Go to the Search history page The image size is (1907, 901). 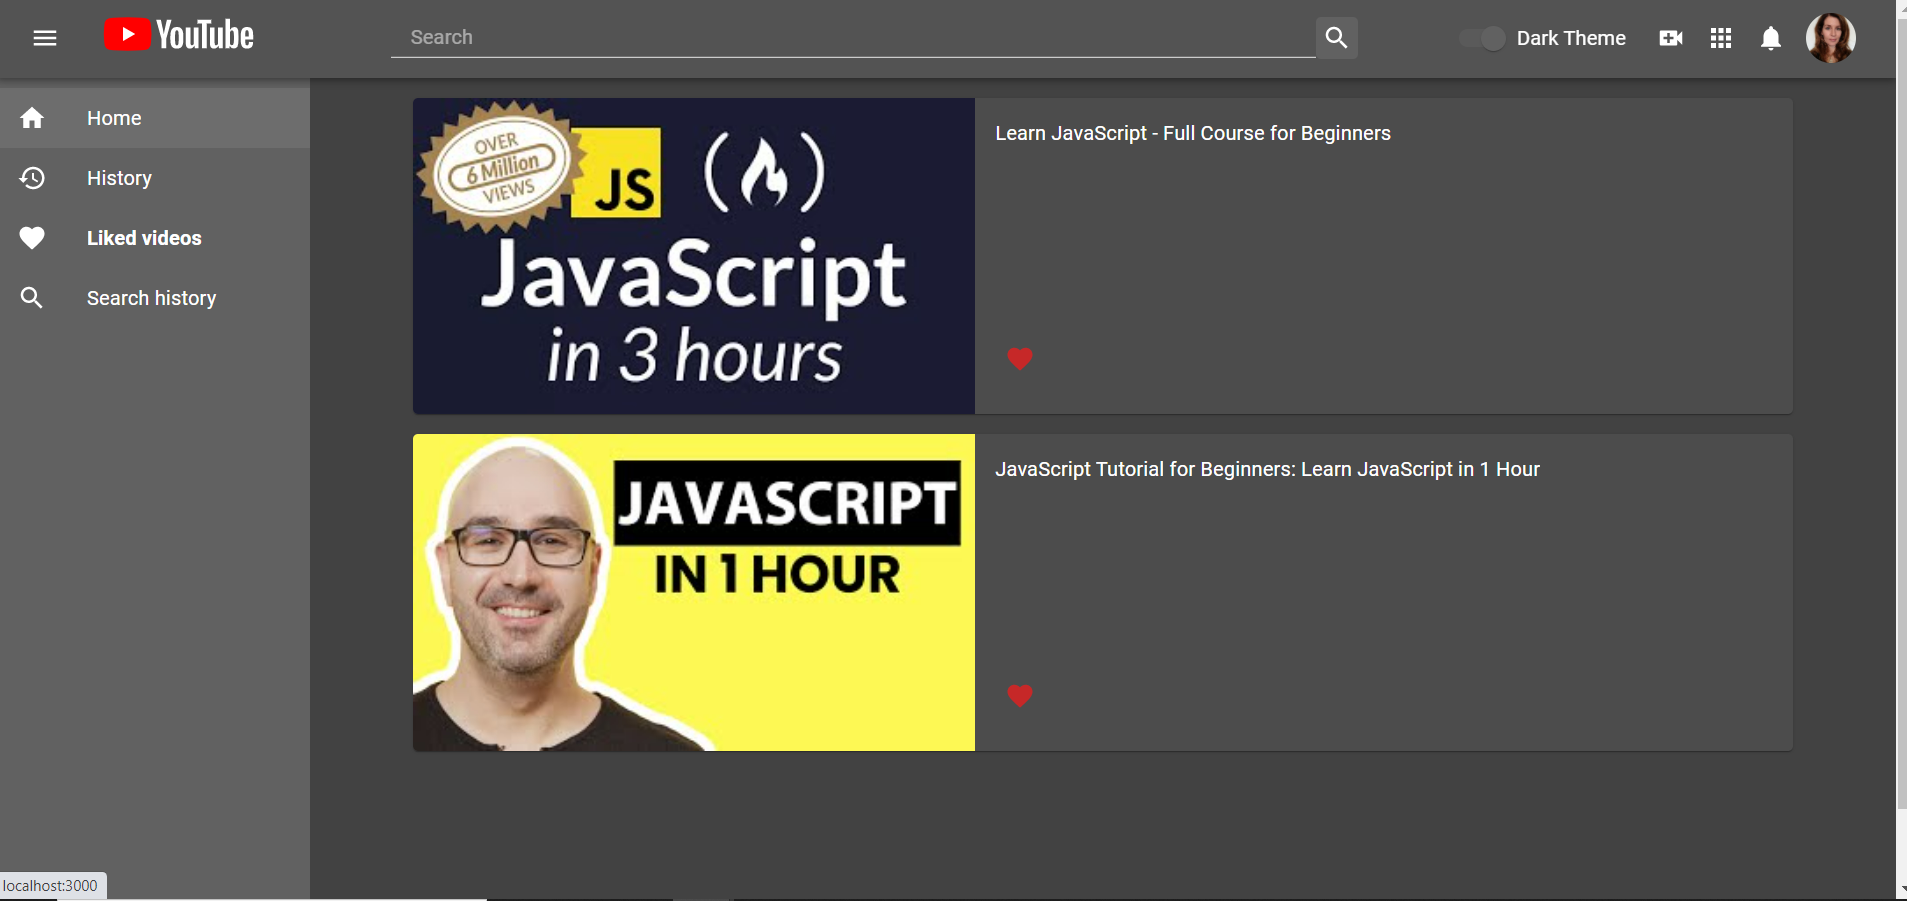tap(151, 297)
